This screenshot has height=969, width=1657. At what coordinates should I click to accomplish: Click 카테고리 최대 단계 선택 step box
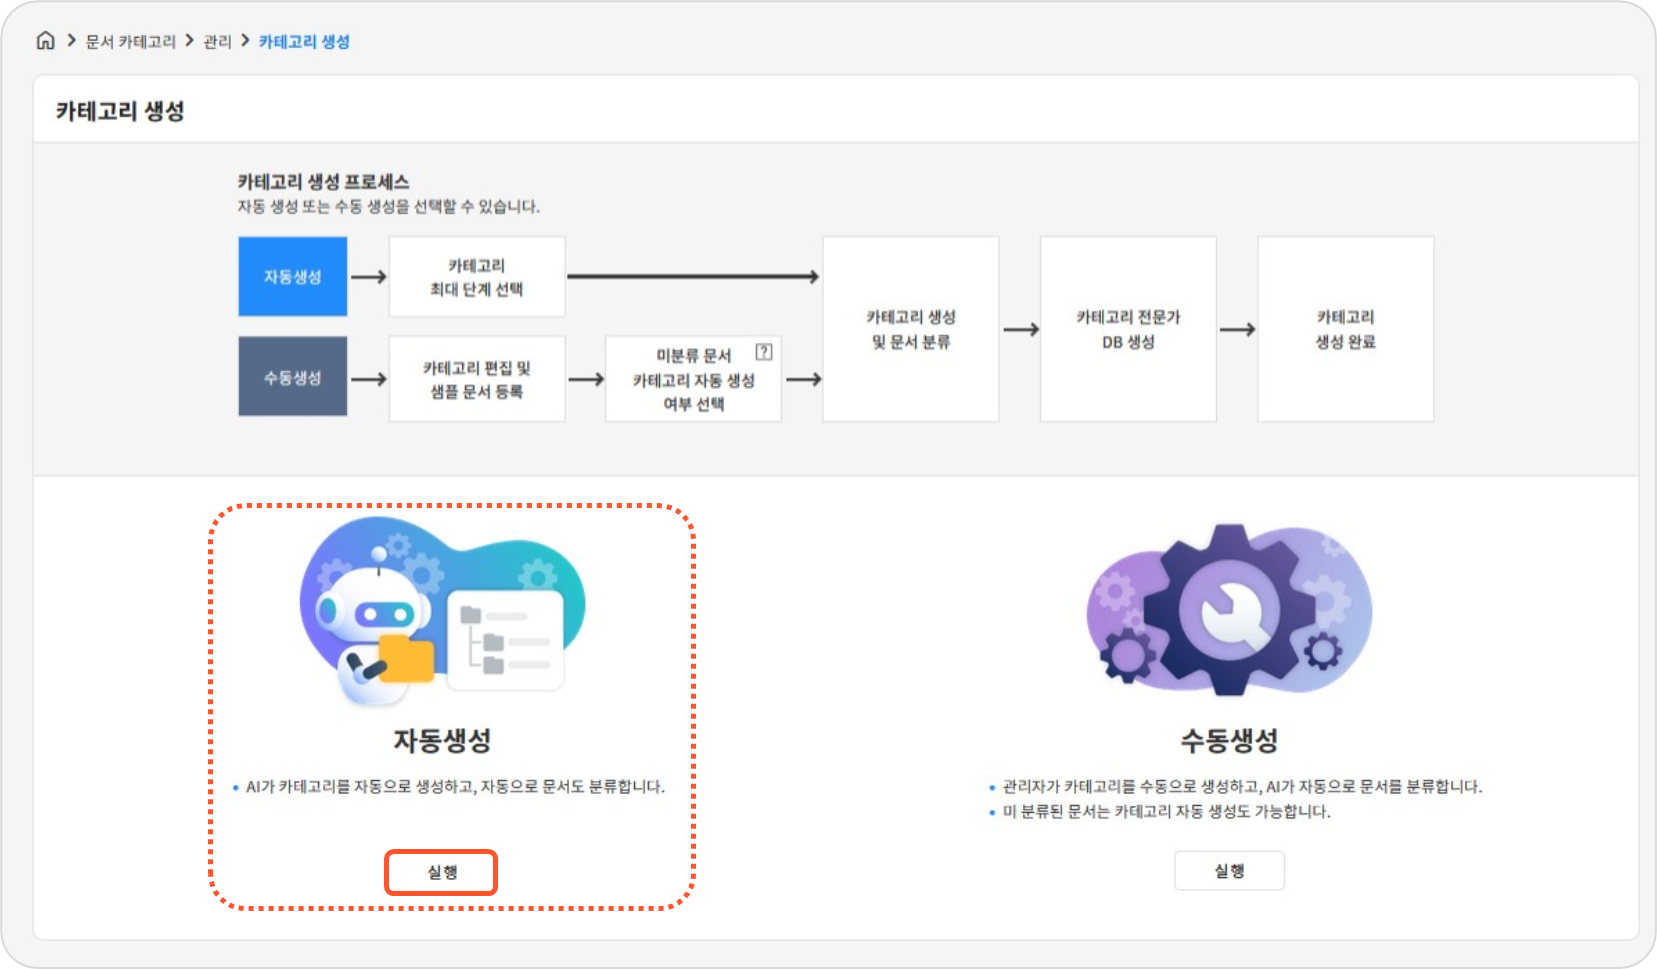click(x=477, y=277)
